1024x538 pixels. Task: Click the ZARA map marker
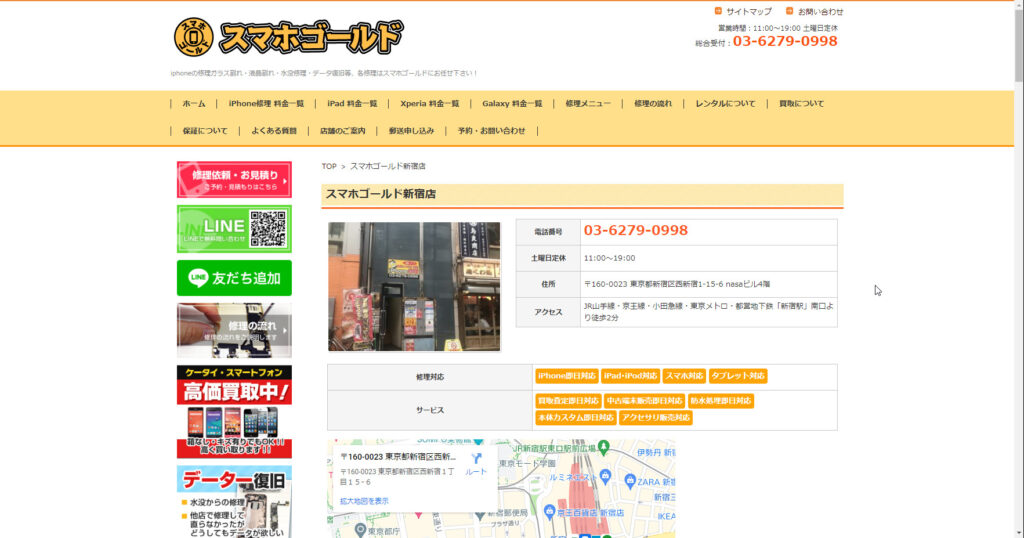[x=630, y=482]
